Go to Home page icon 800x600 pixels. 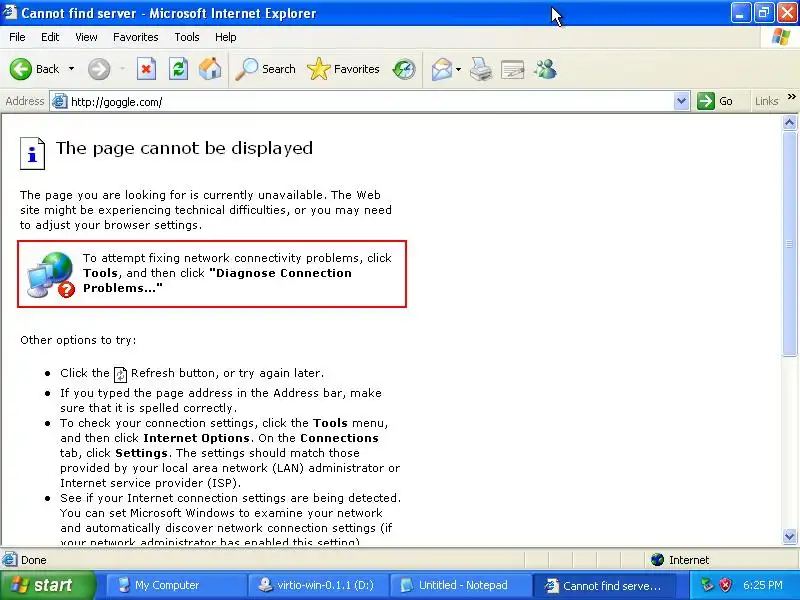point(210,69)
